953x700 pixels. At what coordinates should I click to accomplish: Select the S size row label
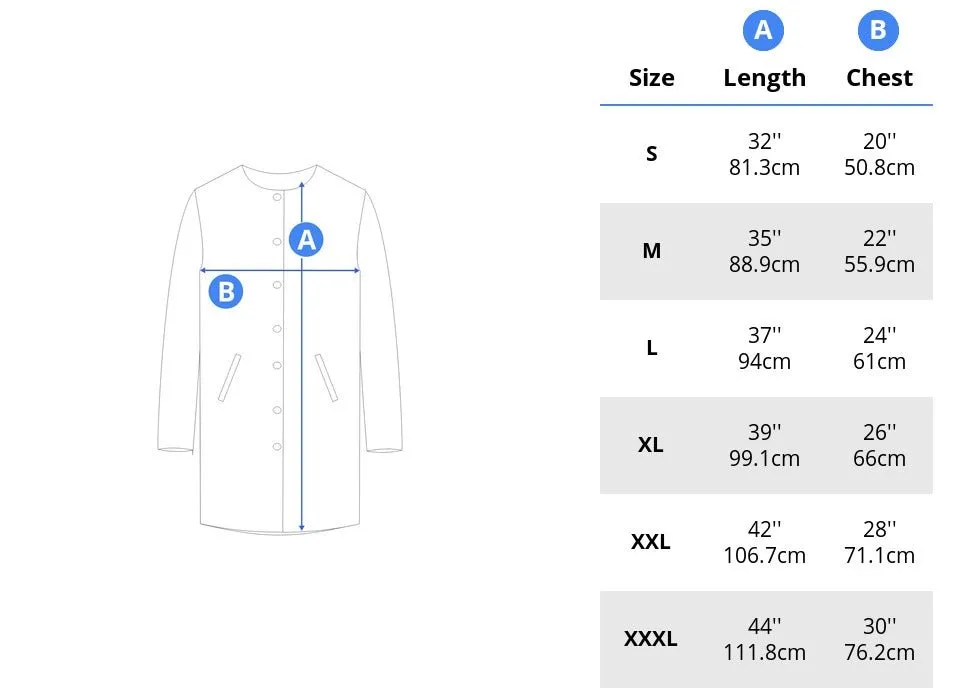coord(652,154)
